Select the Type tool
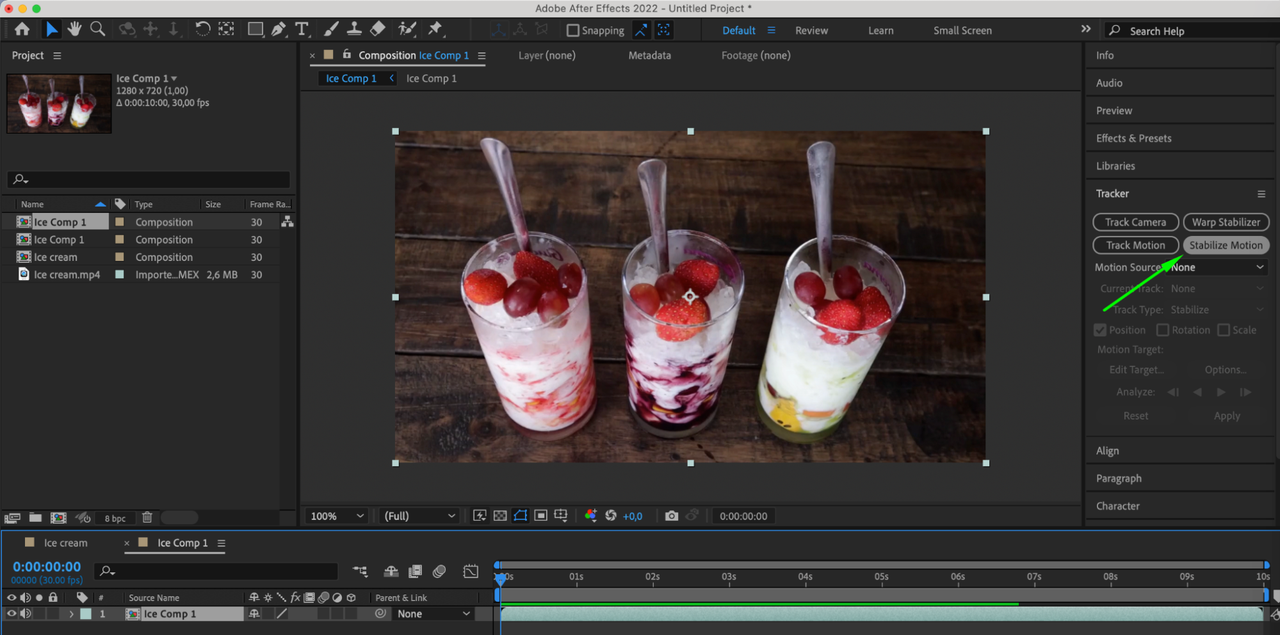This screenshot has width=1280, height=635. pos(302,29)
